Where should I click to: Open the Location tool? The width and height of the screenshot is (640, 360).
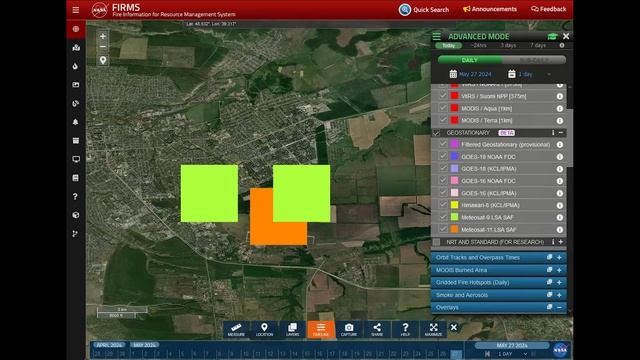point(264,329)
